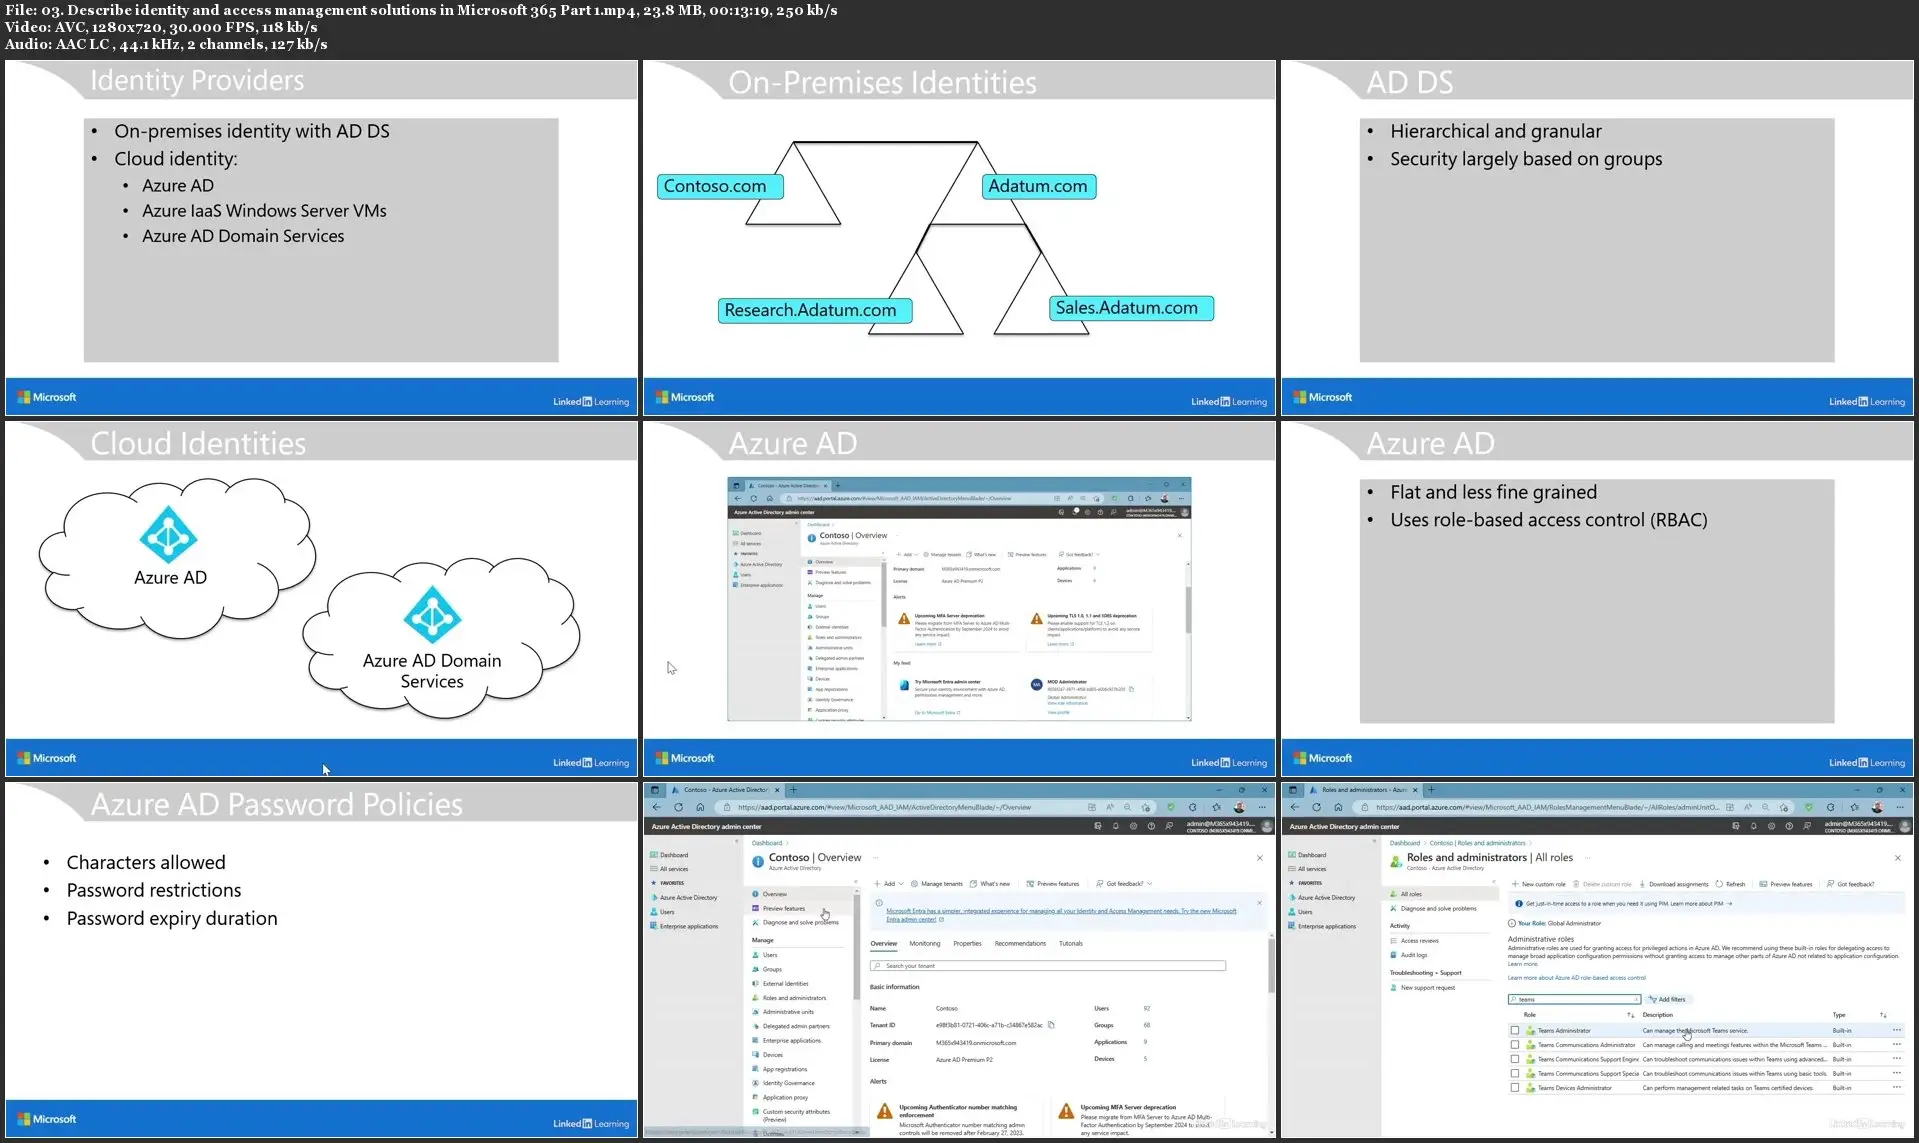Expand Got feedback dropdown in Contoso Overview
Viewport: 1919px width, 1143px height.
[x=1124, y=884]
